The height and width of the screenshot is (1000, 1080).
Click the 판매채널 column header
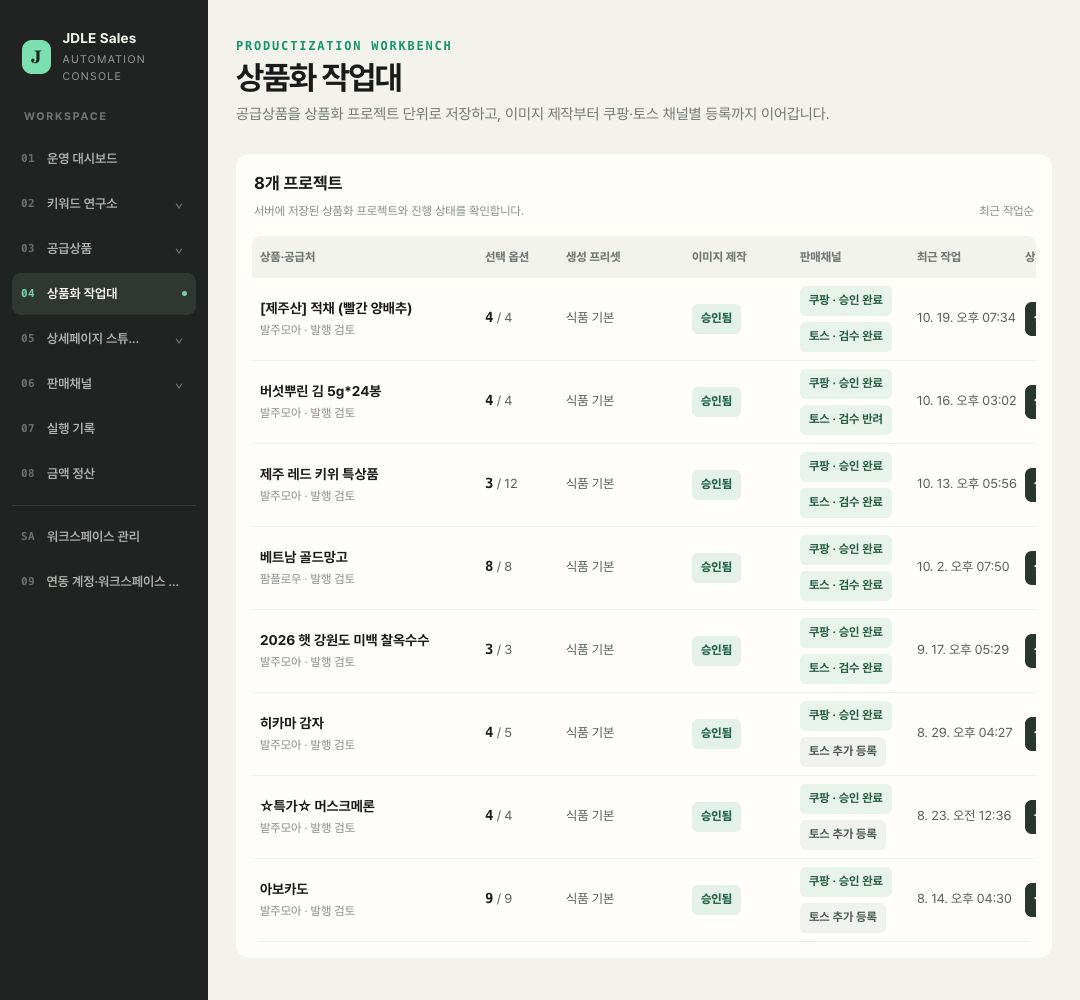(x=820, y=257)
